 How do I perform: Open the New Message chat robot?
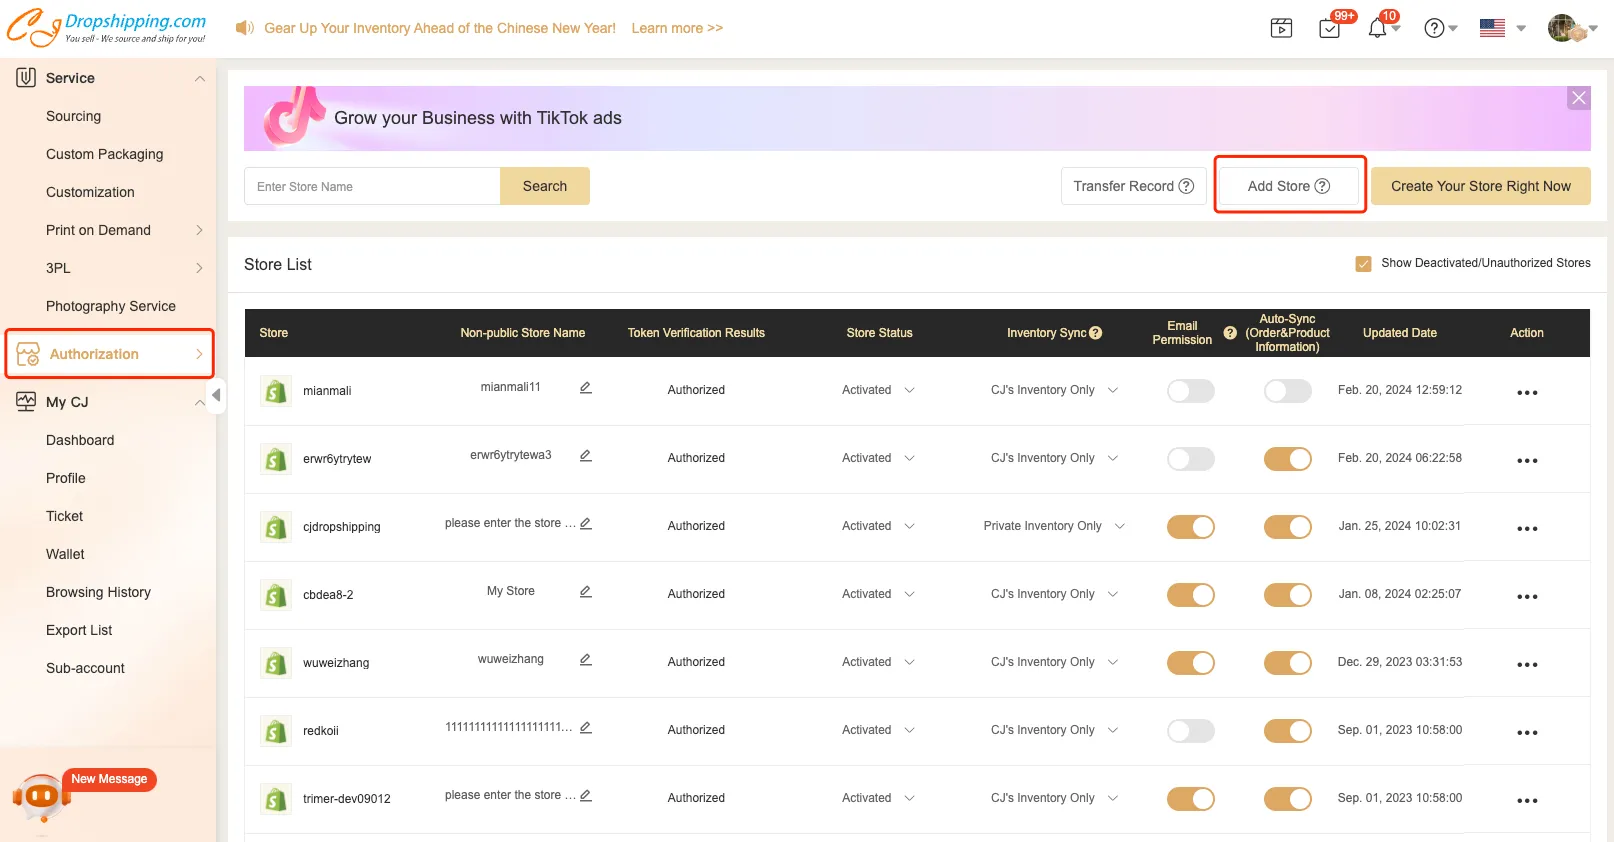[x=41, y=797]
